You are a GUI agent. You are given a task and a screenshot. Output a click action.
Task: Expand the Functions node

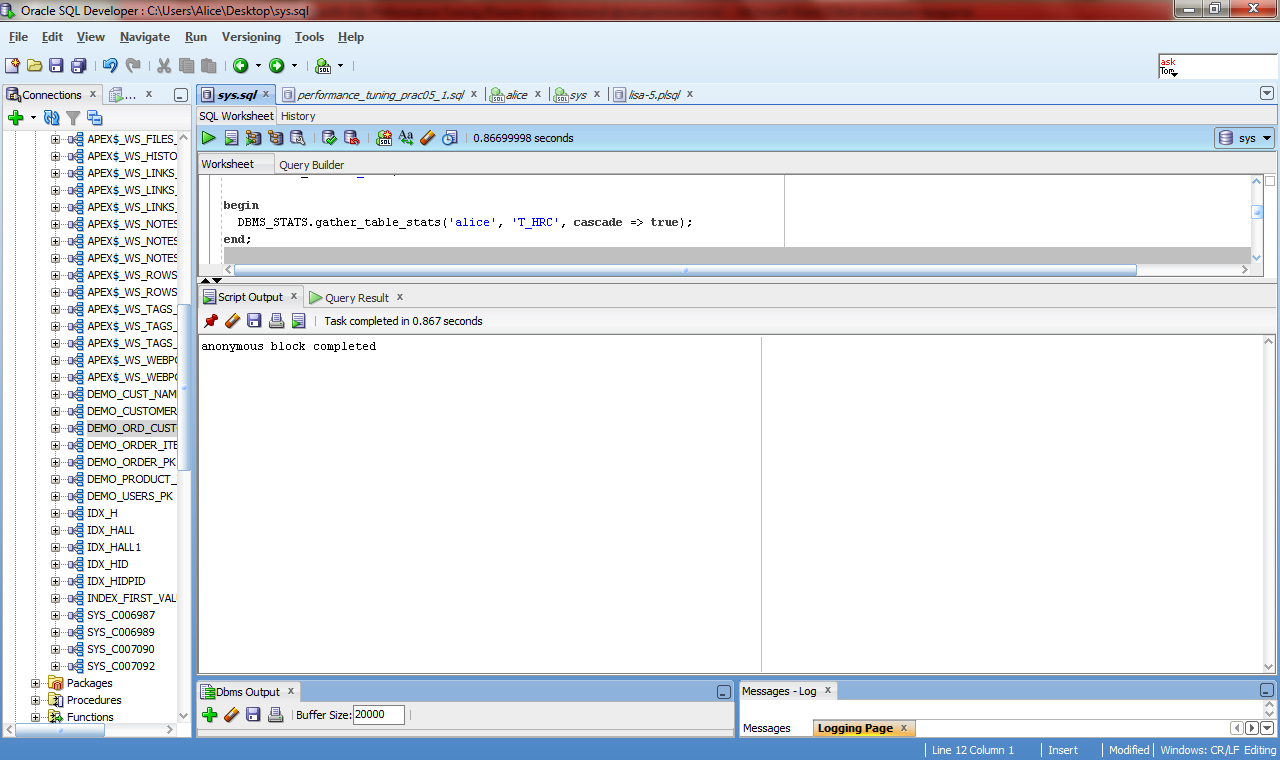(36, 717)
